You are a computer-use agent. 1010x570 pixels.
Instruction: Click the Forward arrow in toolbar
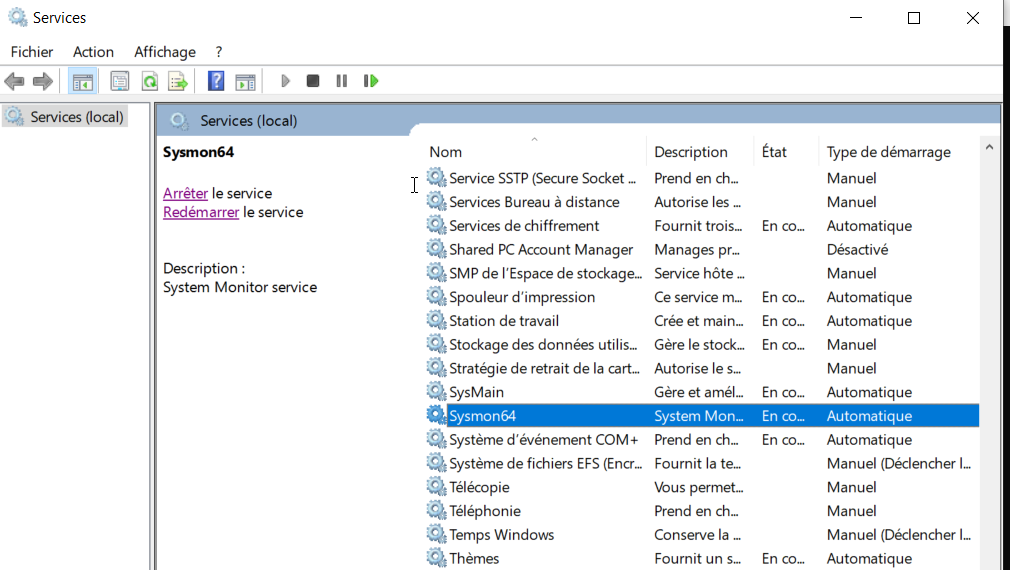42,81
